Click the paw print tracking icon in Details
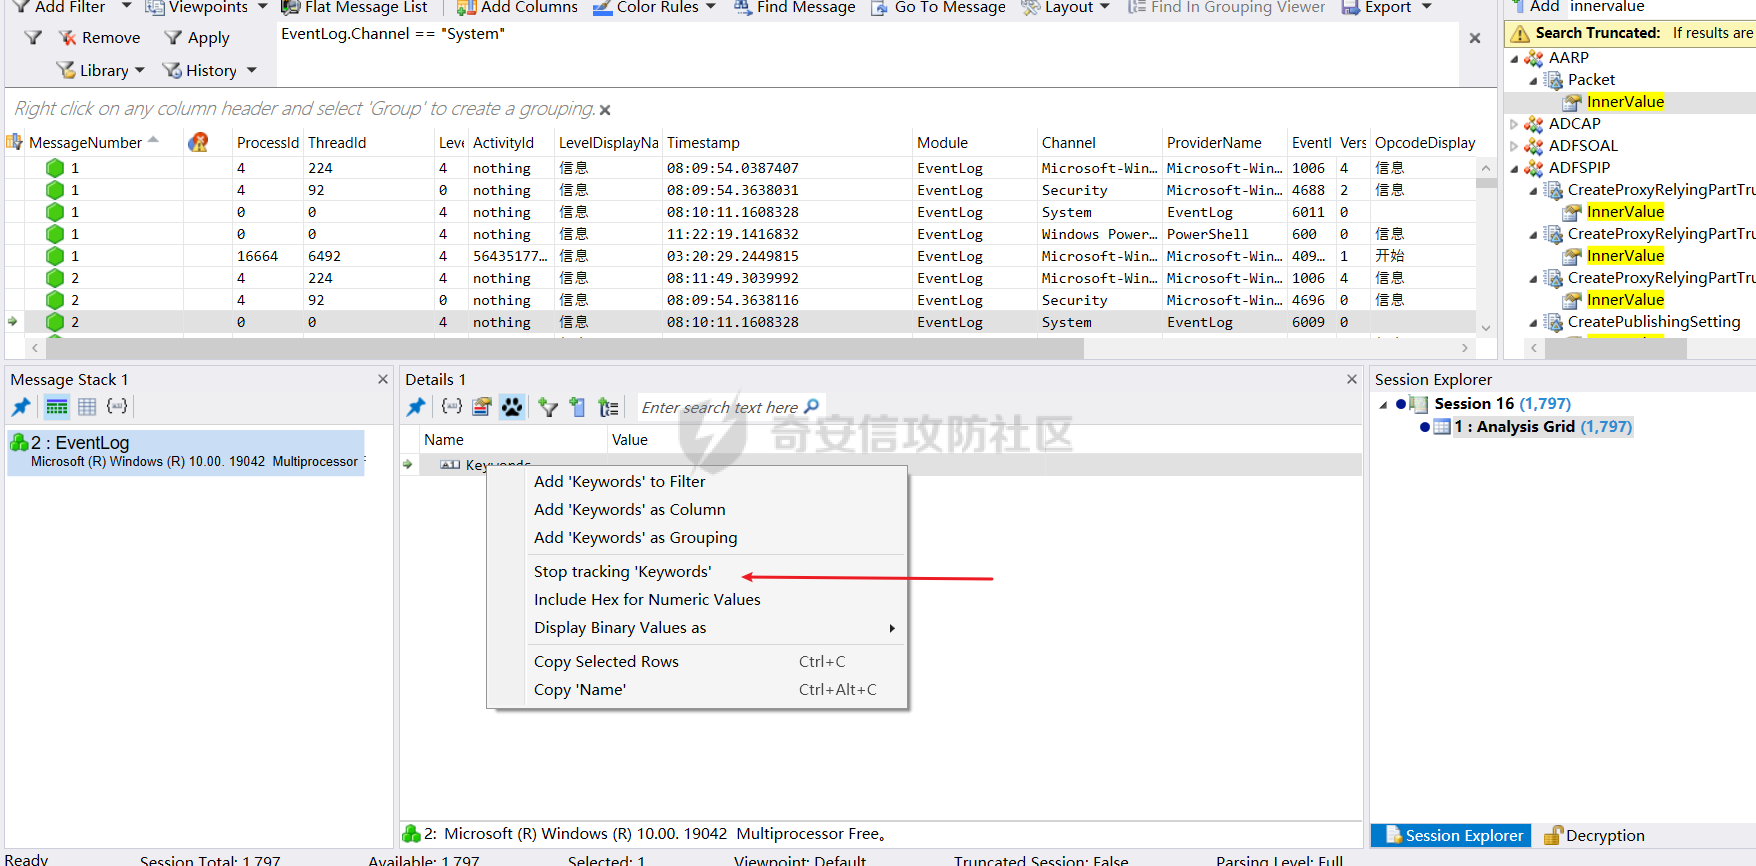 coord(512,407)
